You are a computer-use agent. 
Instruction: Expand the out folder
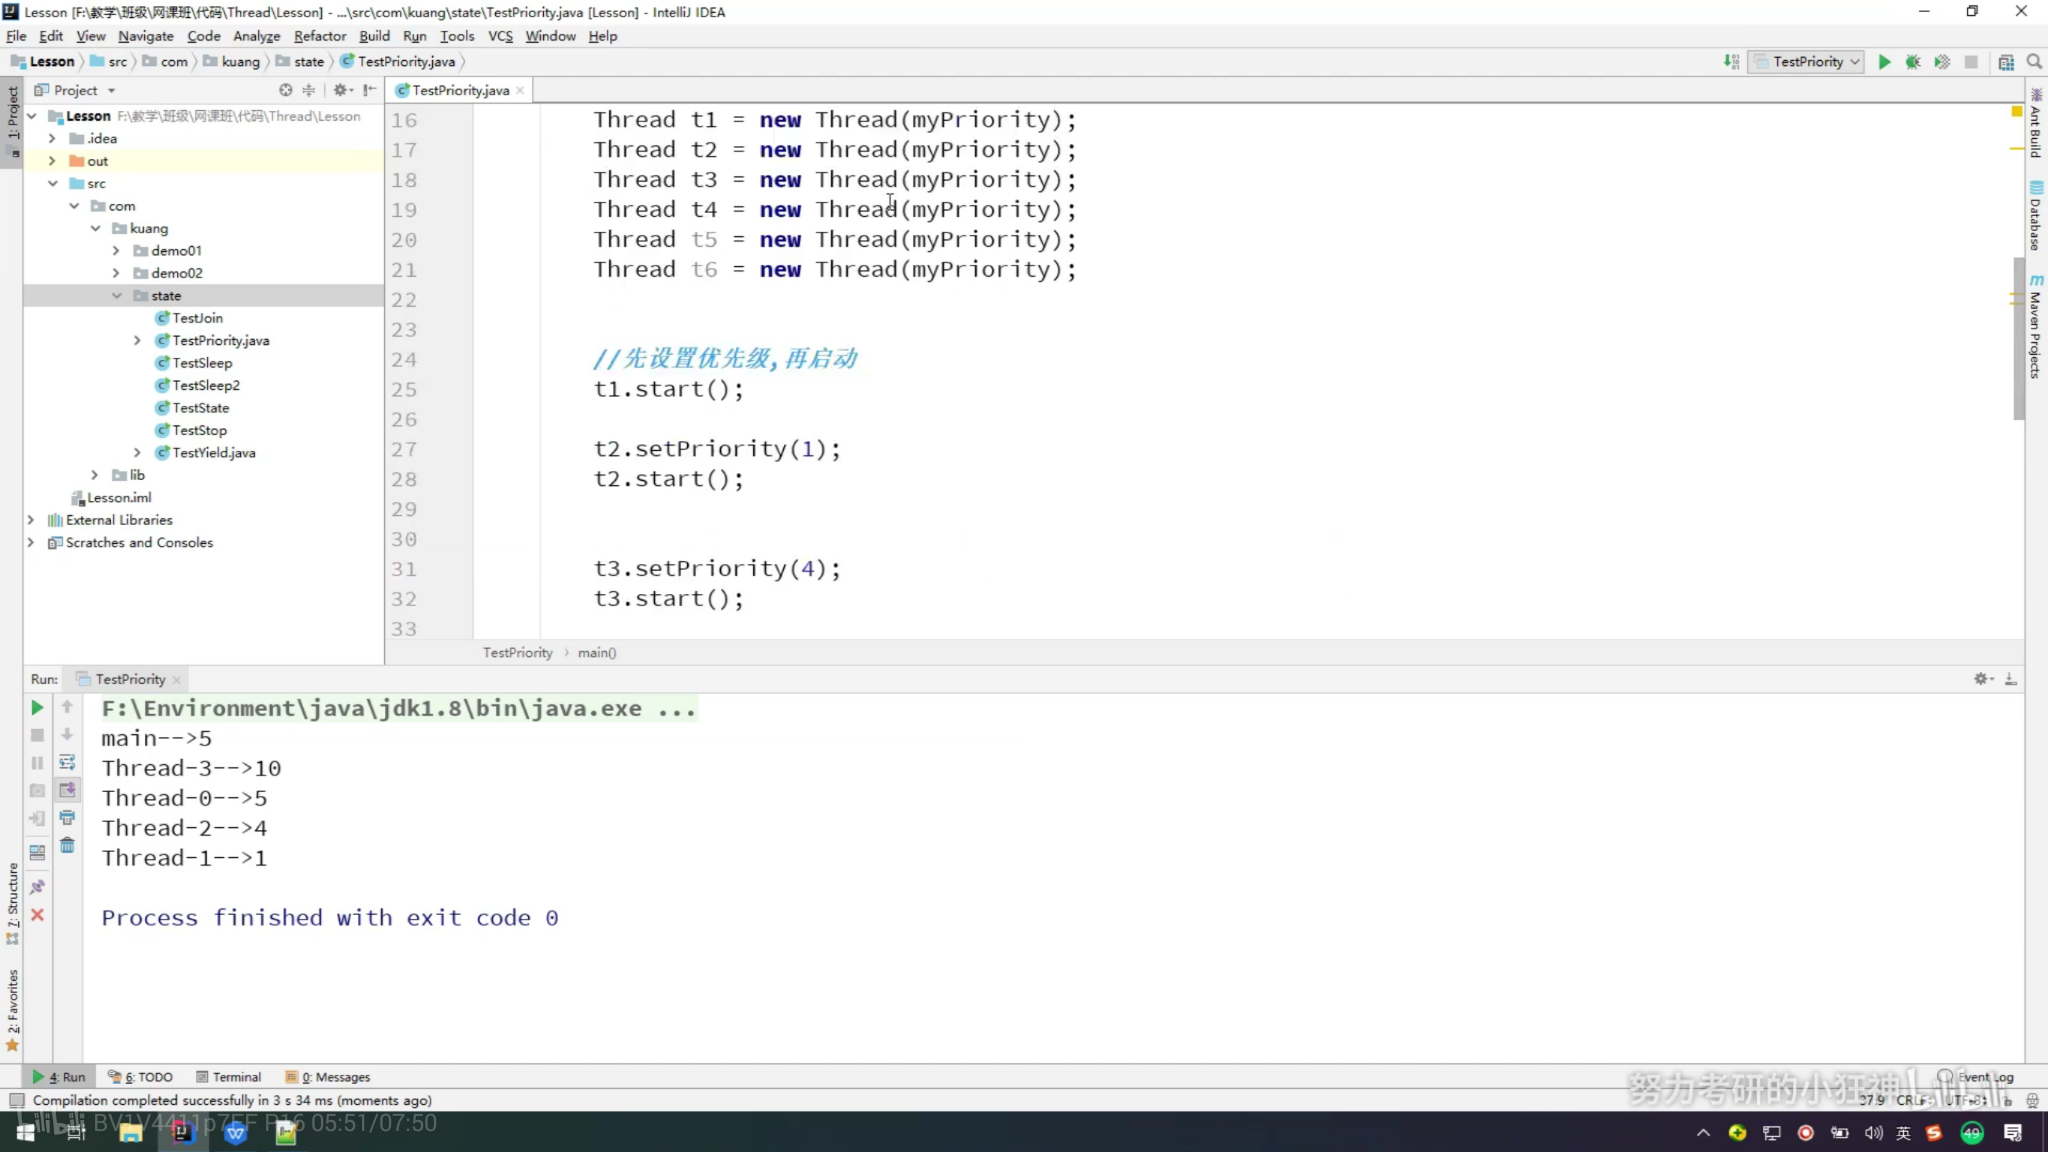pos(52,161)
